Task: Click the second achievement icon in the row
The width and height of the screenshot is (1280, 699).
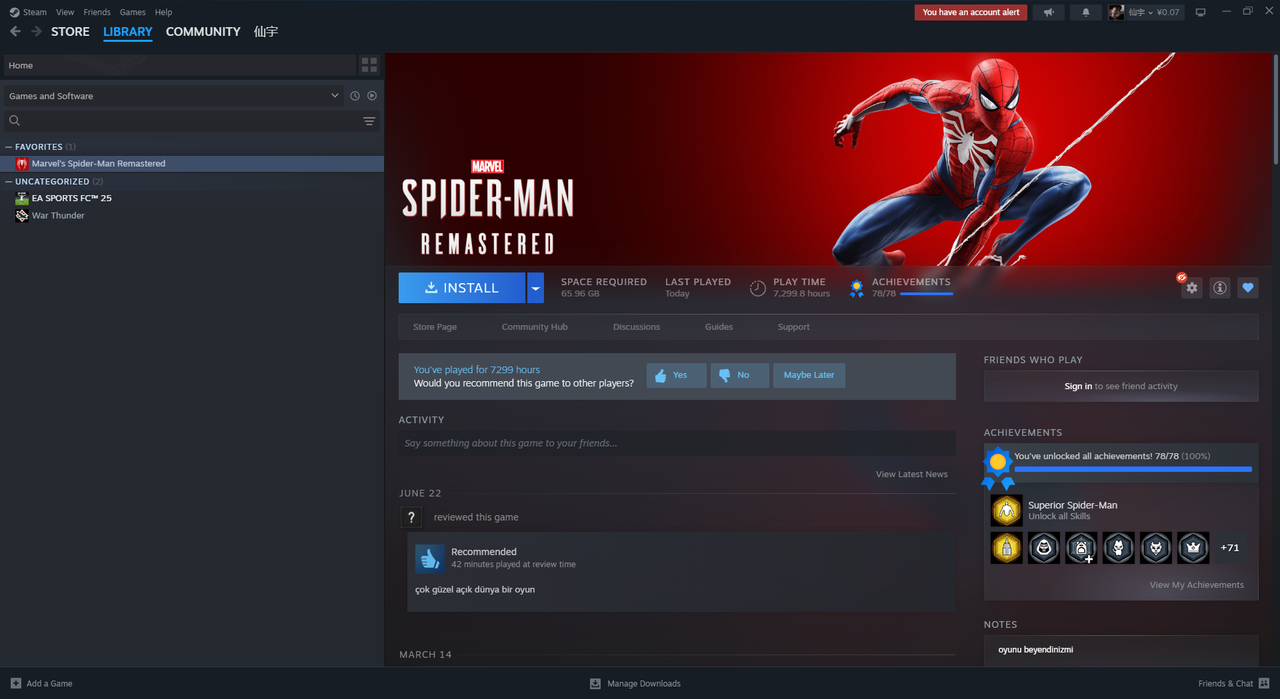Action: coord(1044,548)
